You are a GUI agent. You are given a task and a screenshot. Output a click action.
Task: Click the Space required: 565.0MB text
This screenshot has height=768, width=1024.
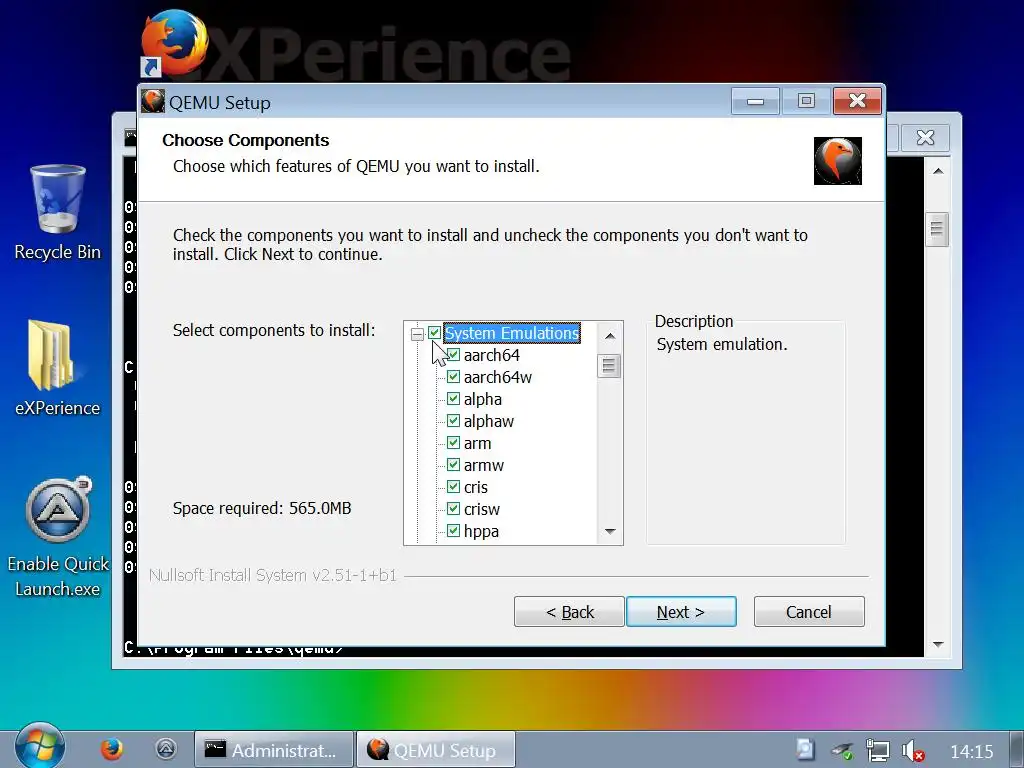click(x=262, y=508)
